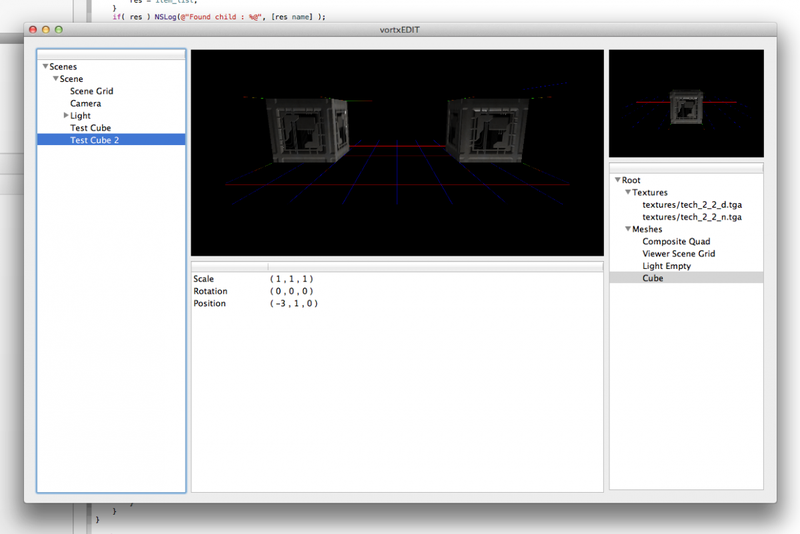Viewport: 800px width, 534px height.
Task: Select the Test Cube 2 row
Action: point(111,140)
